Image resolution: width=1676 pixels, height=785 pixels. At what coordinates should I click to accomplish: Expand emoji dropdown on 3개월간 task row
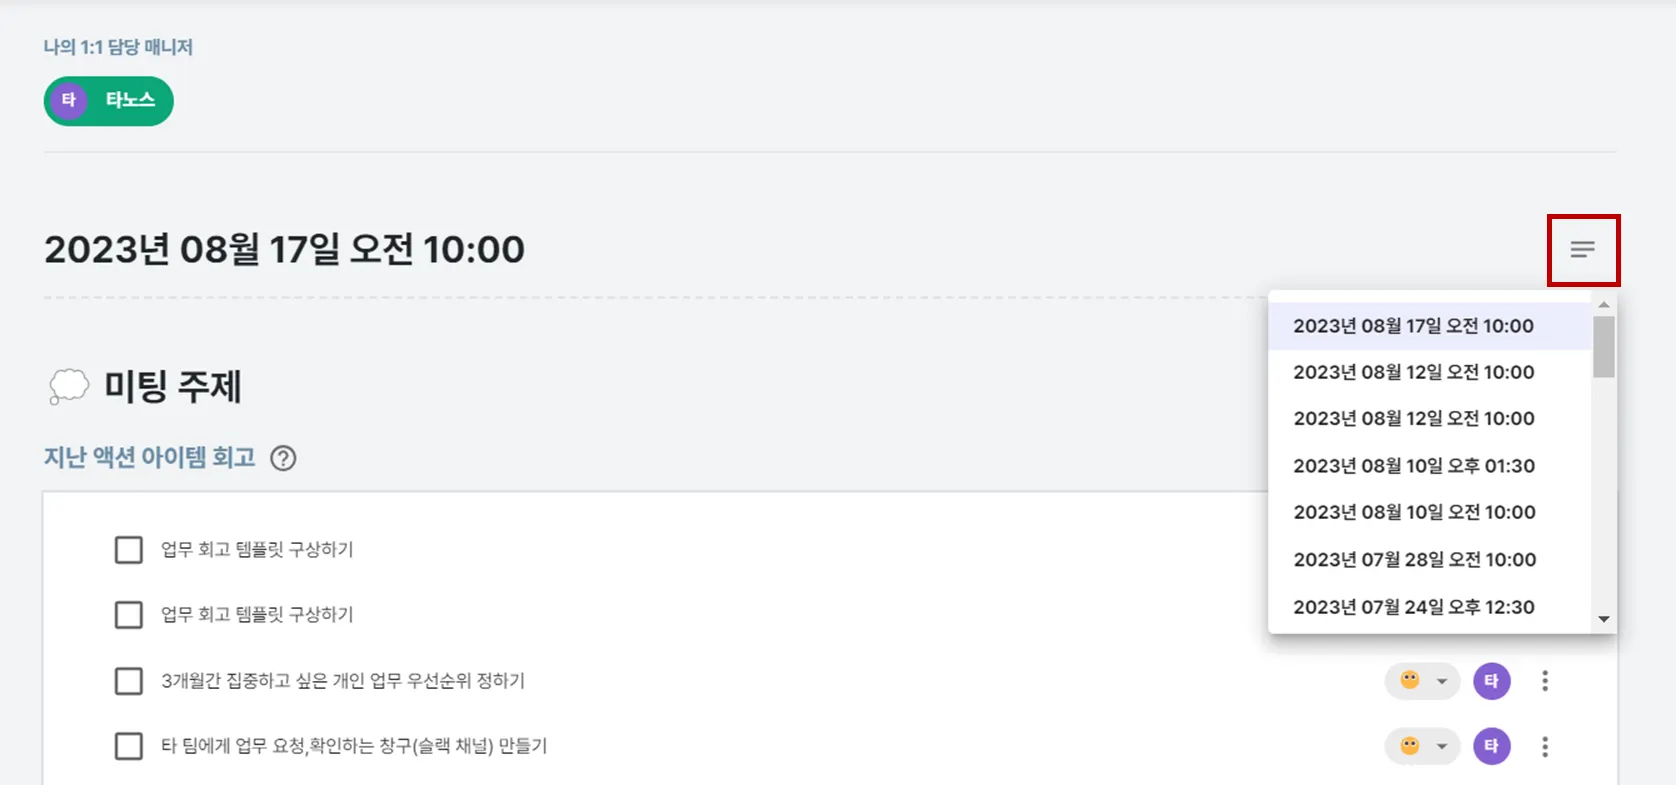[1441, 682]
